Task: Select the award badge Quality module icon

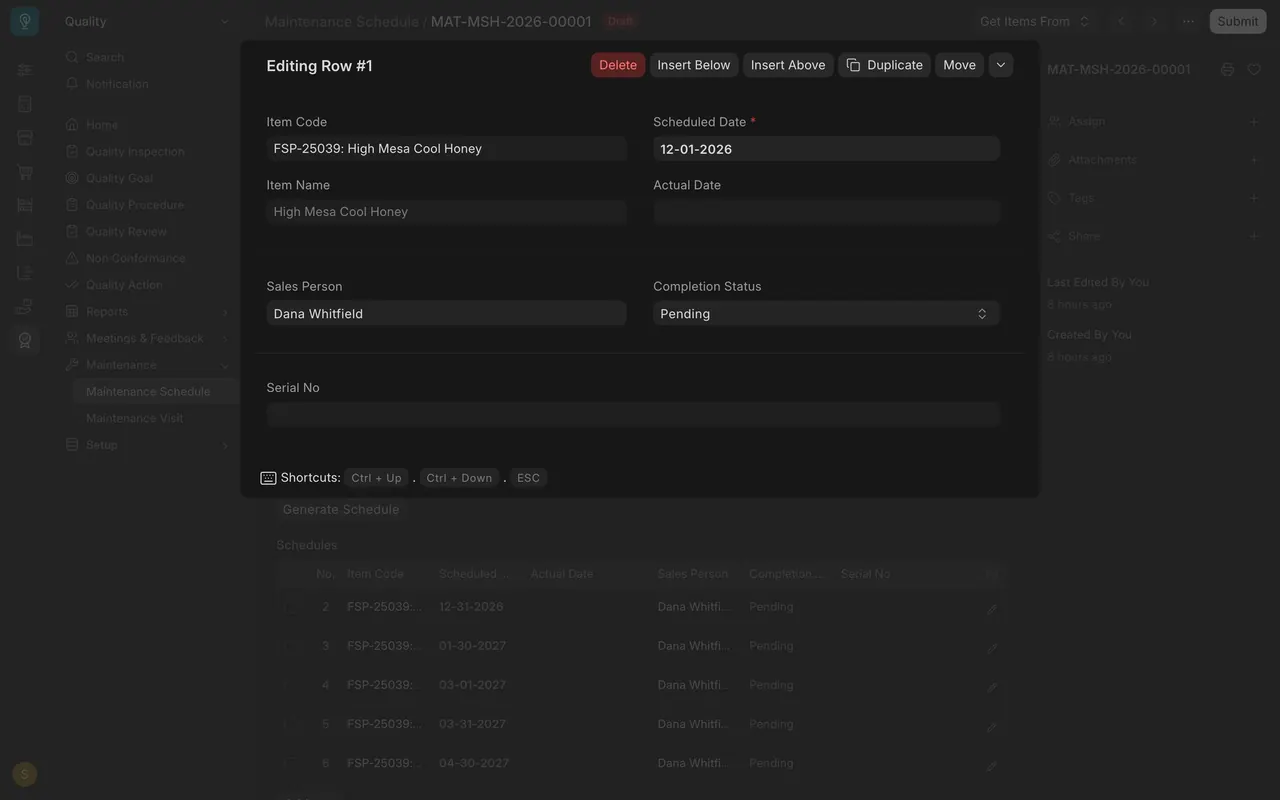Action: click(x=25, y=340)
